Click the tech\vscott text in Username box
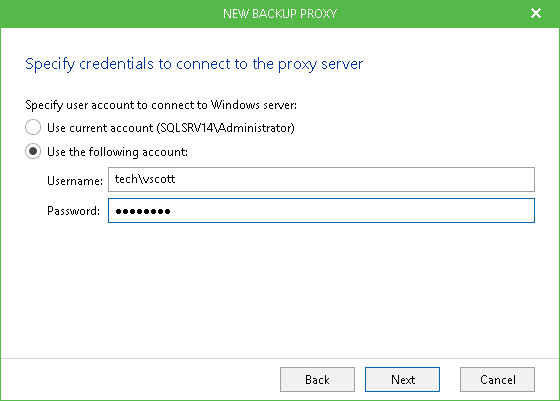Viewport: 560px width, 401px height. [x=145, y=179]
